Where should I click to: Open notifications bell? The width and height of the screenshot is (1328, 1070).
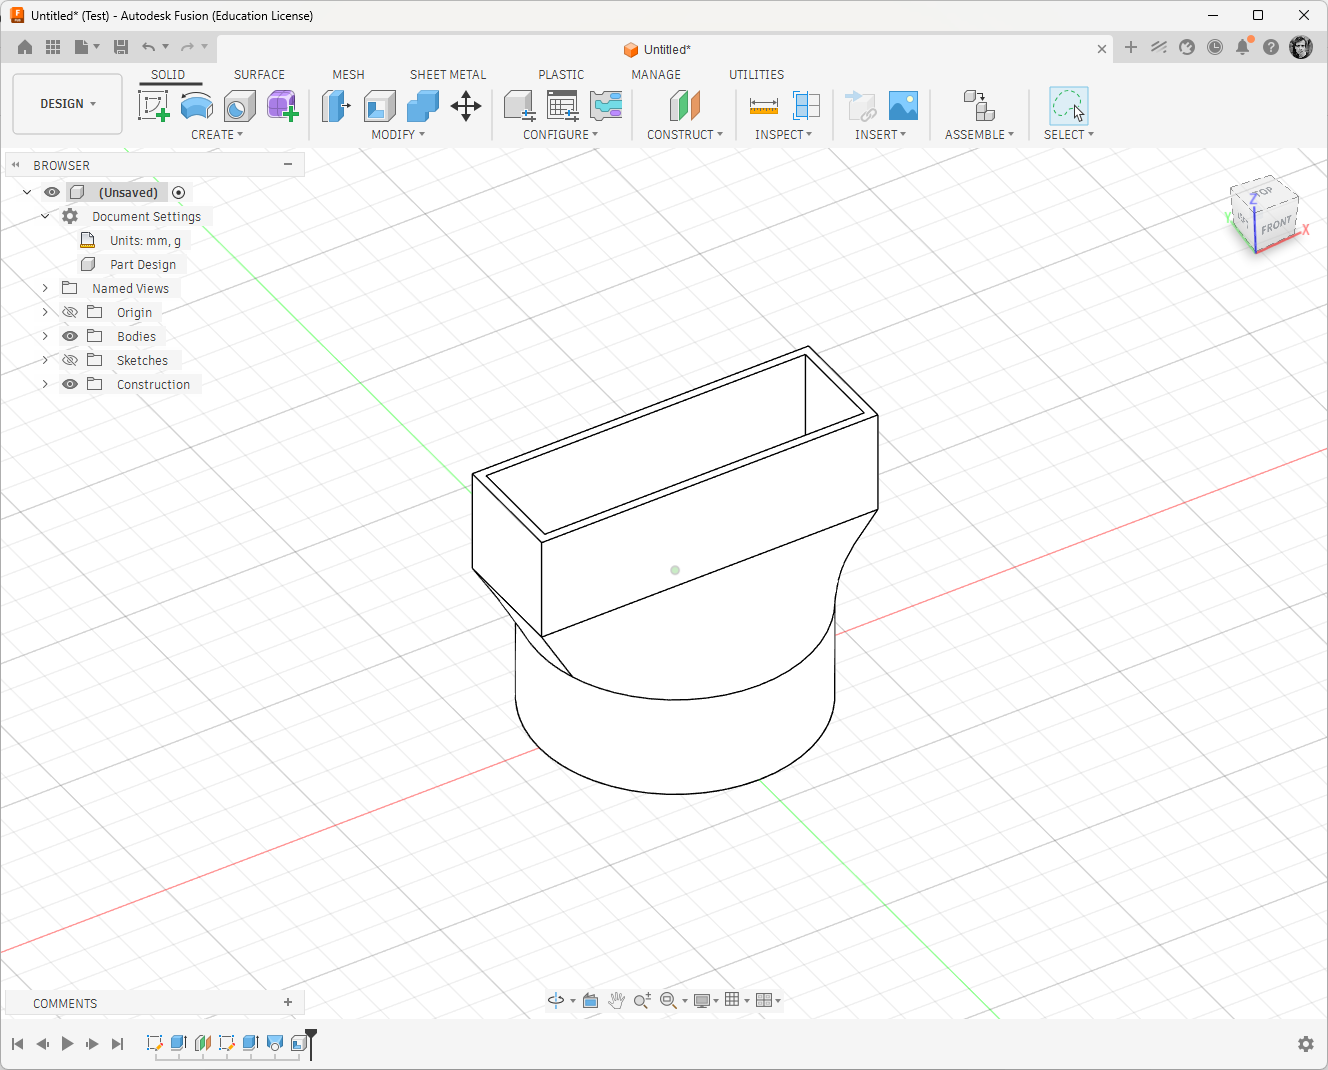[1242, 47]
